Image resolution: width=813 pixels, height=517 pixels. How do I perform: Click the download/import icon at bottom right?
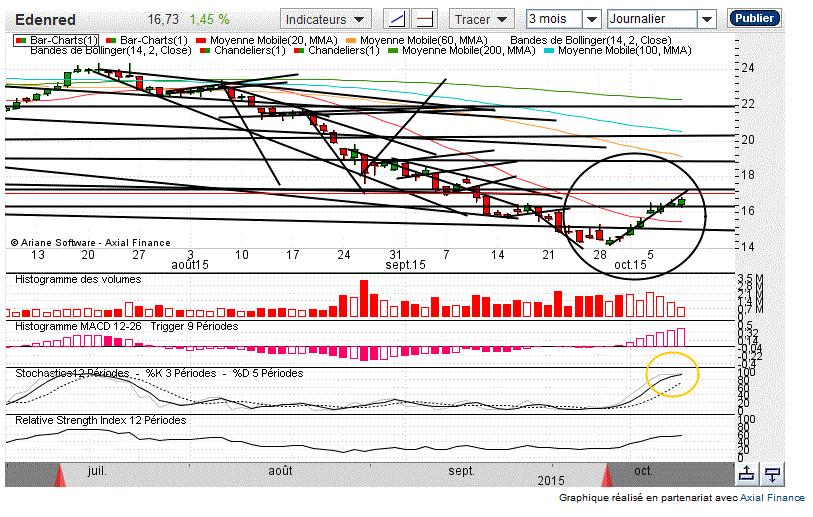(773, 474)
